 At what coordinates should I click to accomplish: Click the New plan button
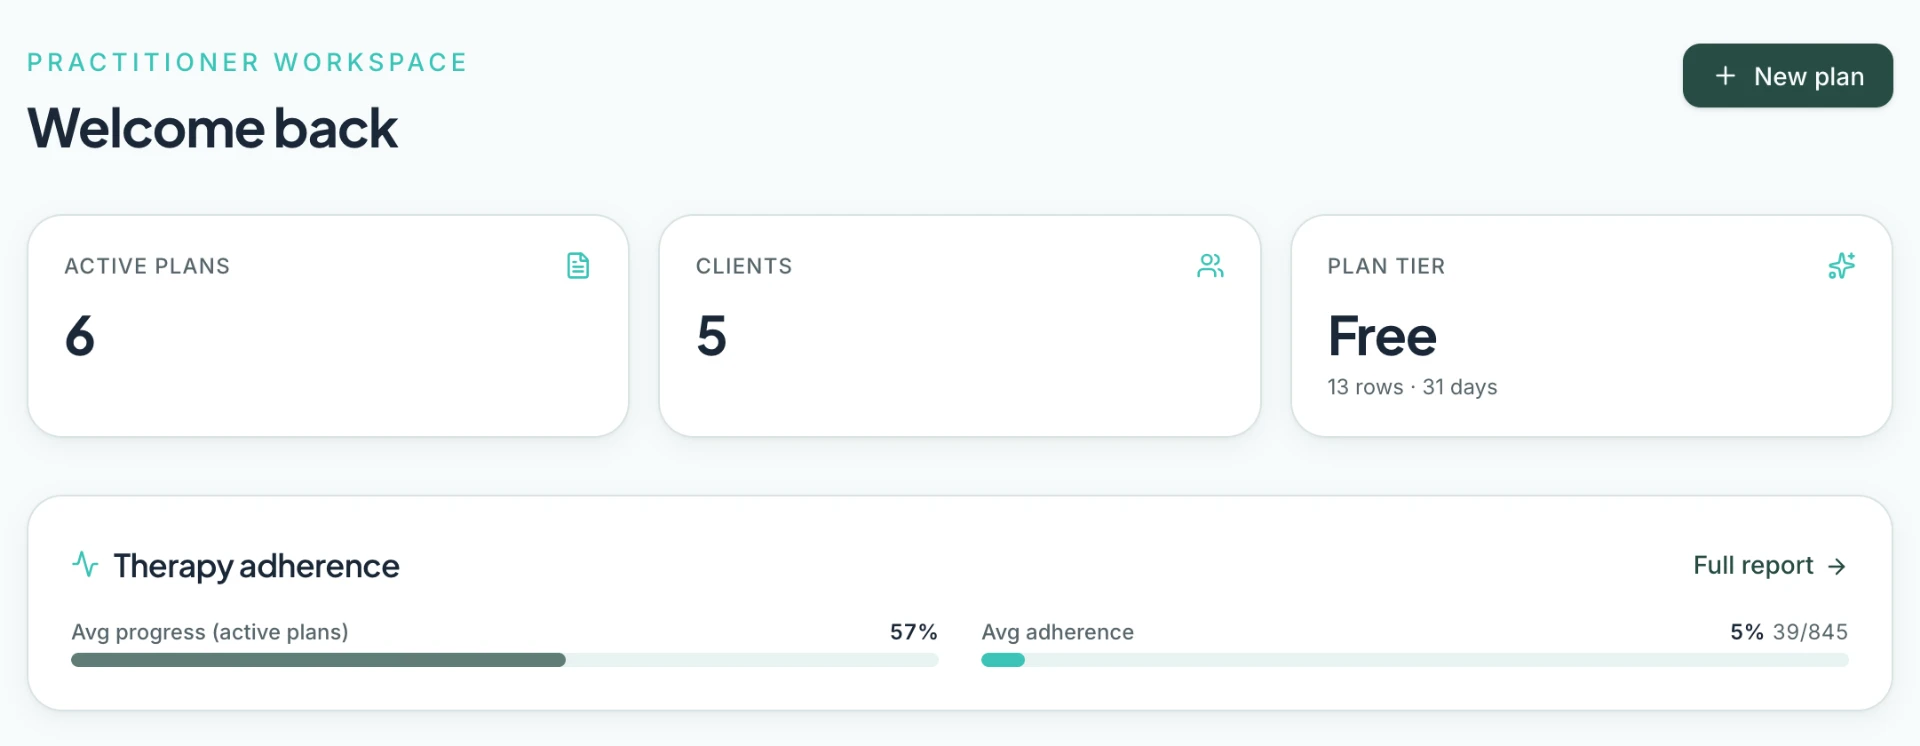[1787, 76]
